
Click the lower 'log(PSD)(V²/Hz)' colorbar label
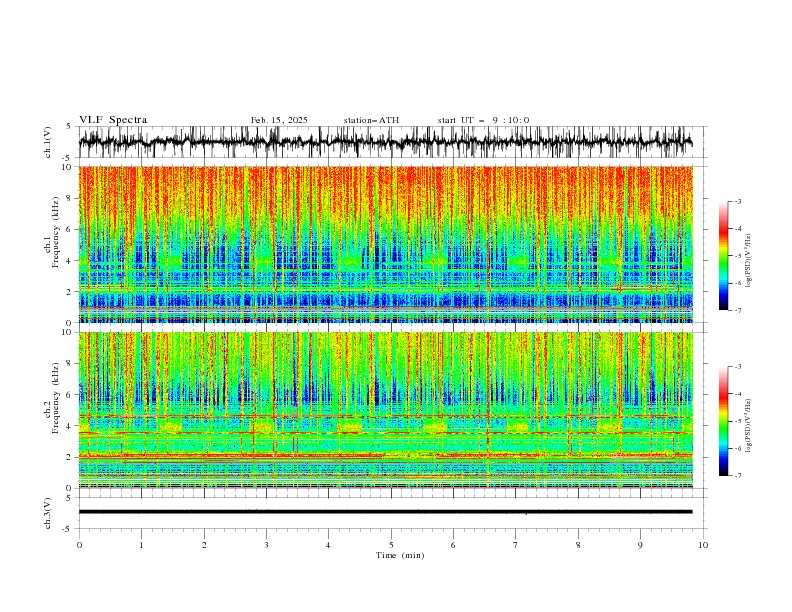tap(749, 426)
